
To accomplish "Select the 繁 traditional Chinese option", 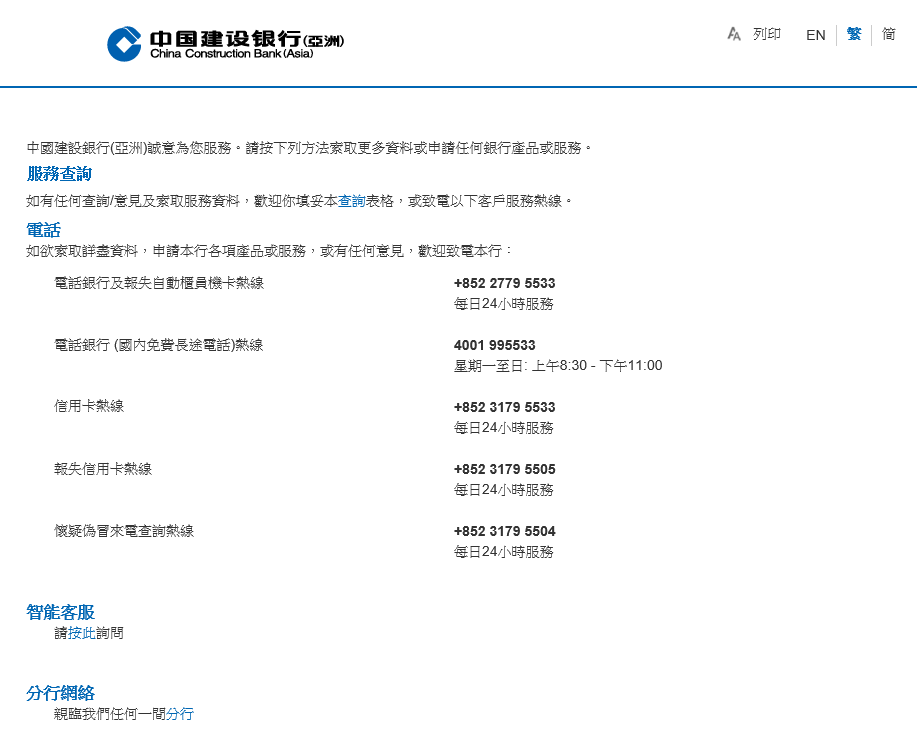I will tap(854, 34).
